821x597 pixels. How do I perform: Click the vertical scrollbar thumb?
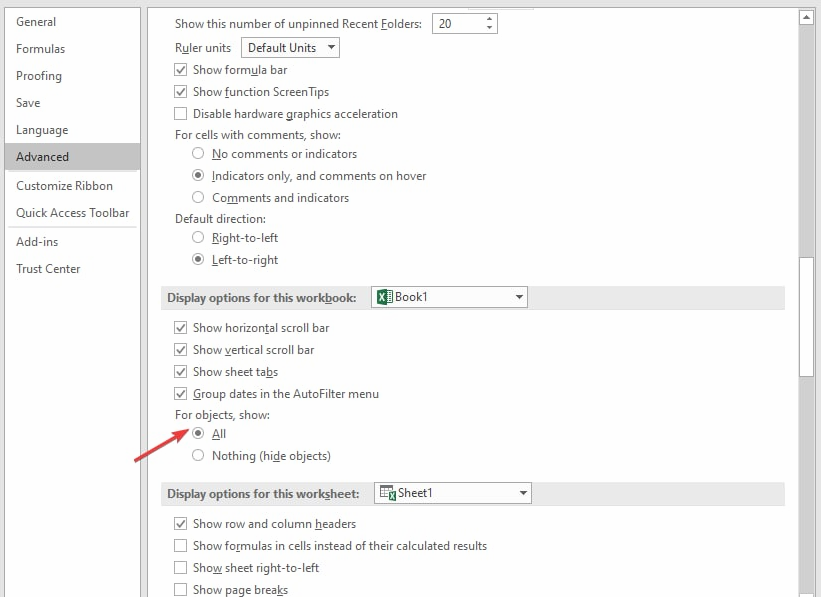point(806,316)
